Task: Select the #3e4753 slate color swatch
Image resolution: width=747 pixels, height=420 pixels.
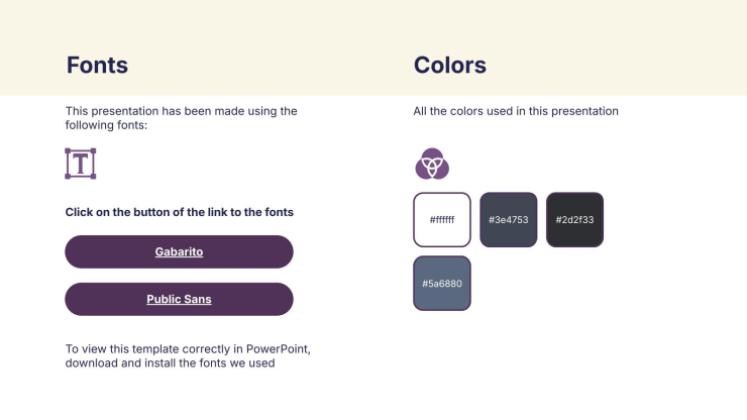Action: 508,219
